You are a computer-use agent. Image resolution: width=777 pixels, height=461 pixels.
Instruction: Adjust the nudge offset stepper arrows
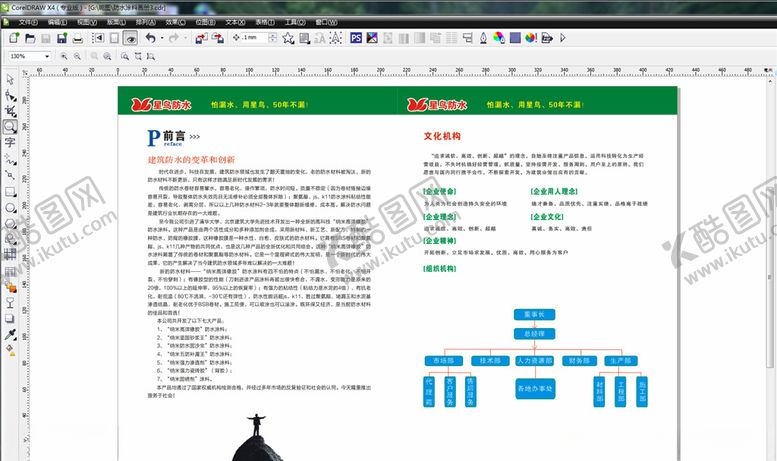click(275, 38)
